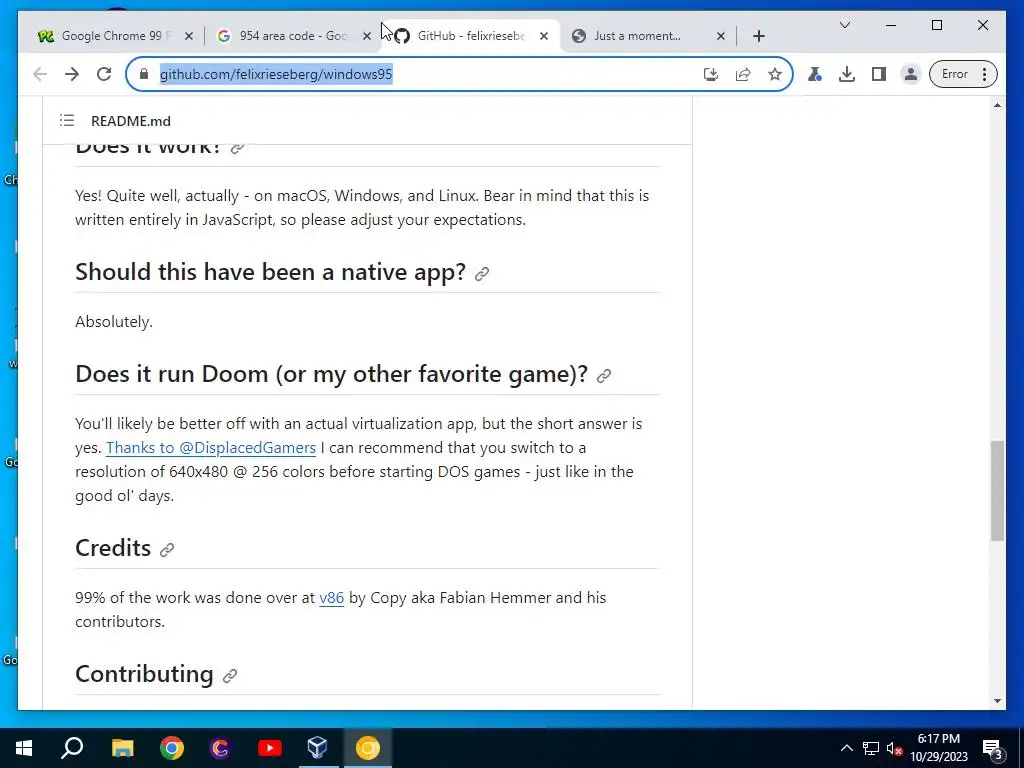
Task: Open the network status tray icon
Action: point(871,748)
